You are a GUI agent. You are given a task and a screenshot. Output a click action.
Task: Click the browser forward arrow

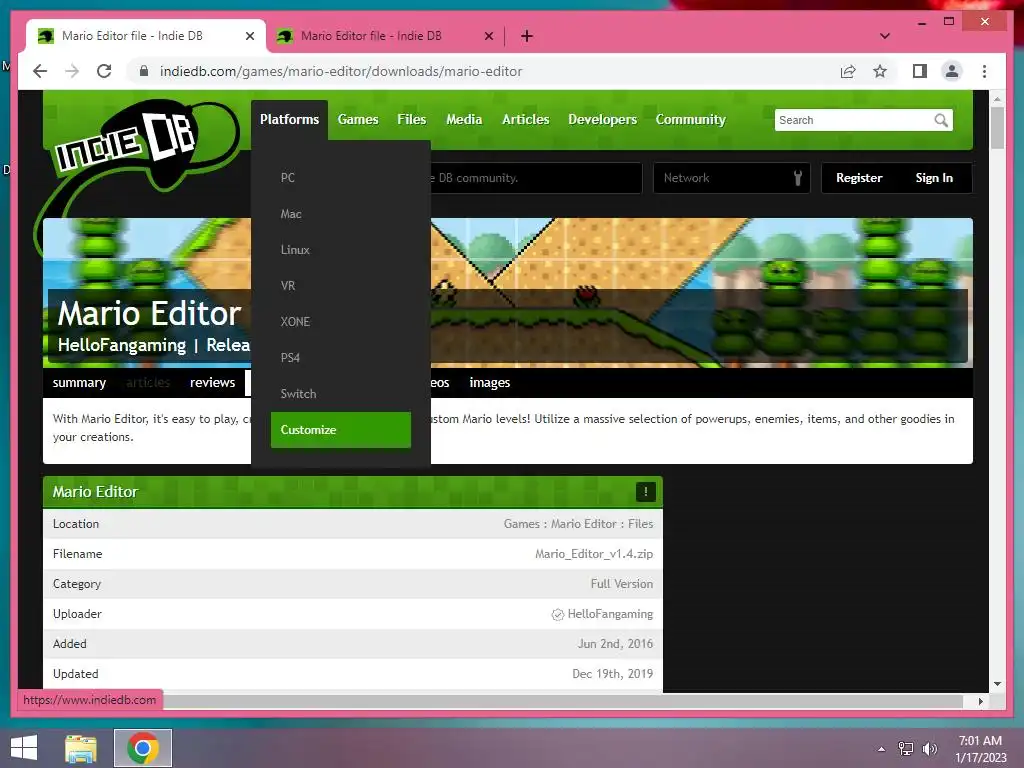point(72,71)
